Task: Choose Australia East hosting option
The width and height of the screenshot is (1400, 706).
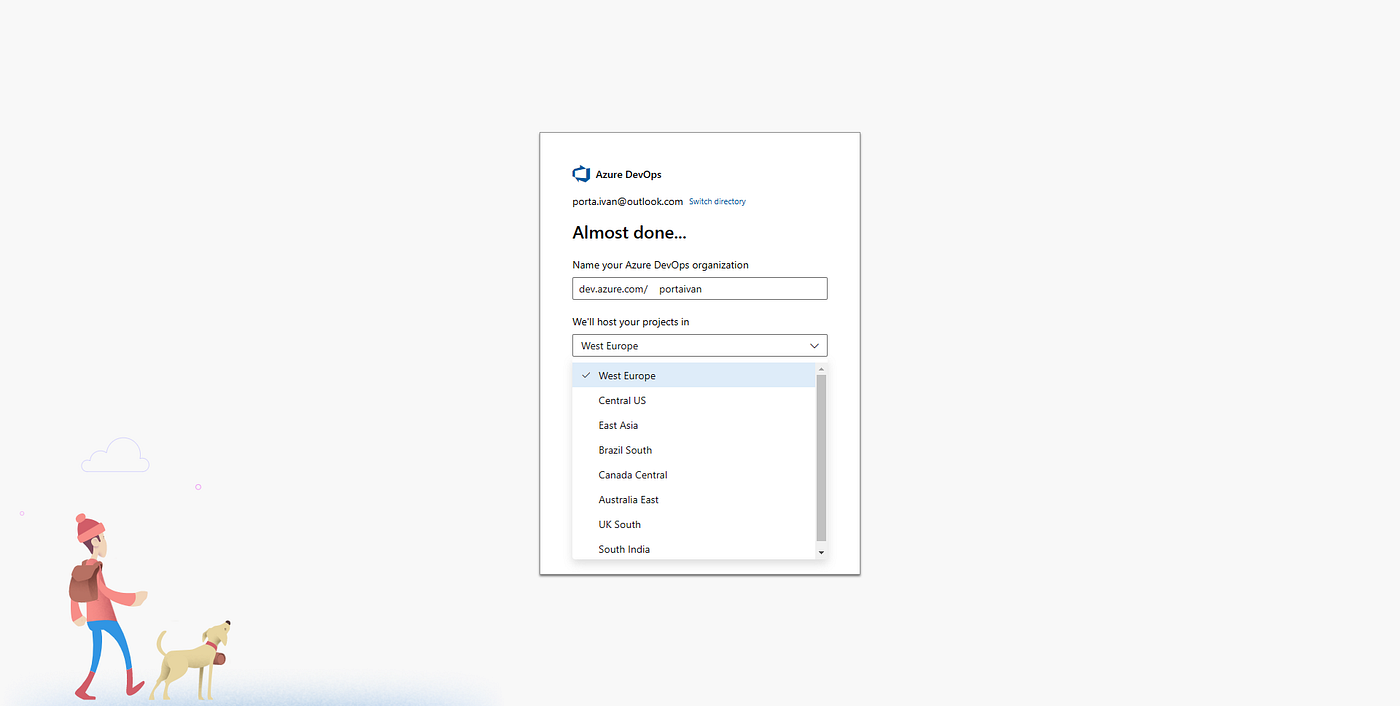Action: pyautogui.click(x=628, y=499)
